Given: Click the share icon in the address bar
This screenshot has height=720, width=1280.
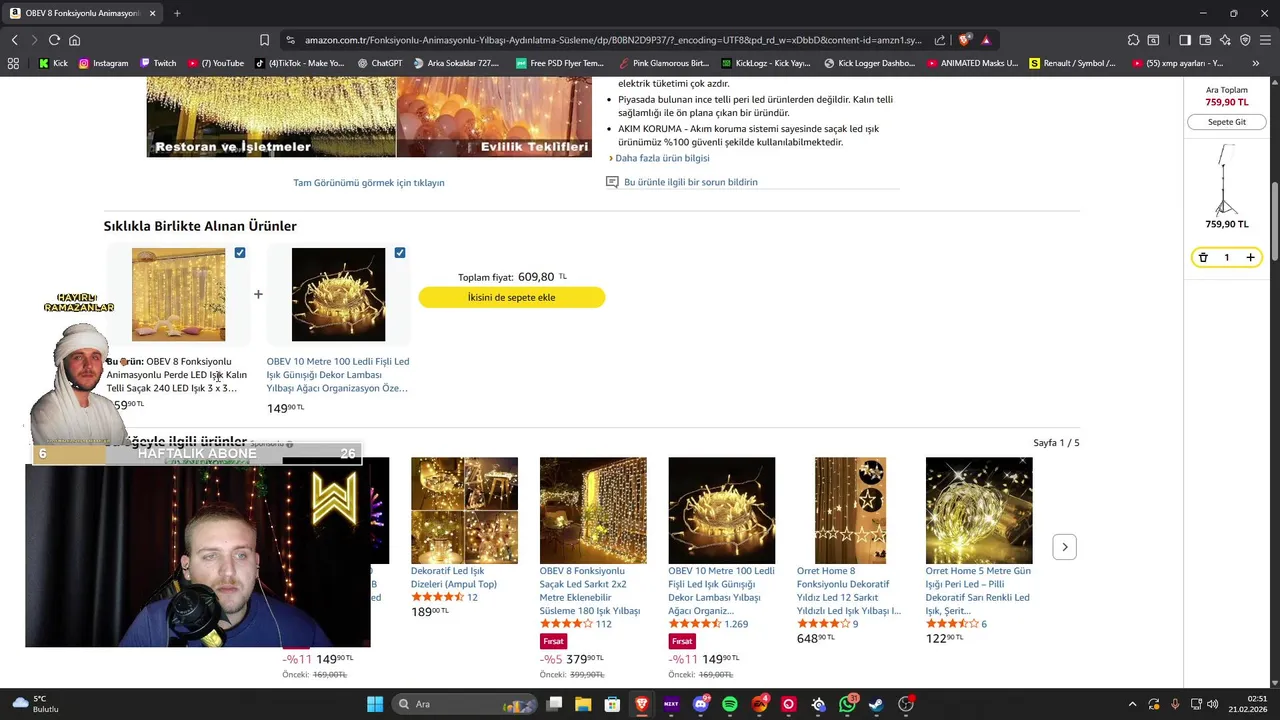Looking at the screenshot, I should tap(940, 40).
